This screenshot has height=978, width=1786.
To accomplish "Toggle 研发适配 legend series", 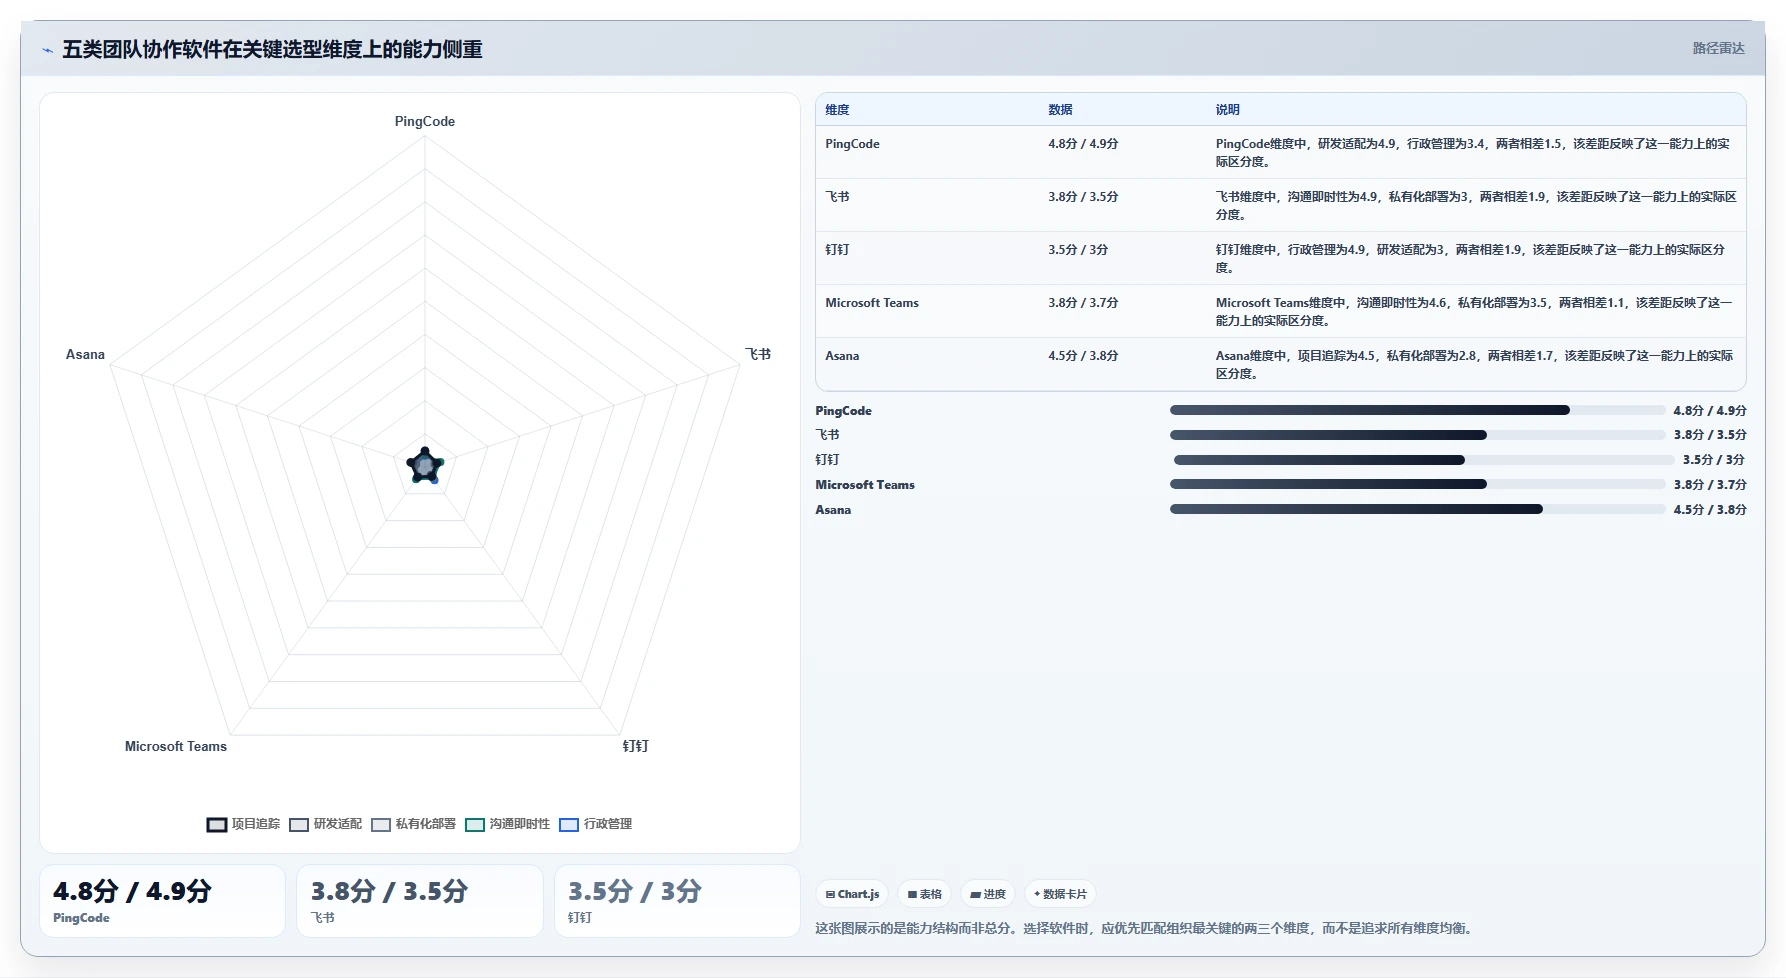I will point(325,824).
